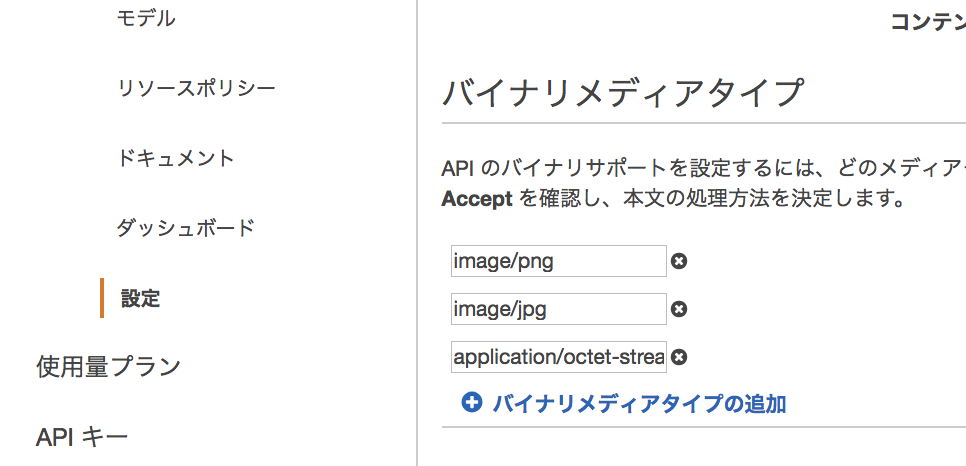This screenshot has width=966, height=466.
Task: Click the blue plus circle icon
Action: pyautogui.click(x=471, y=403)
